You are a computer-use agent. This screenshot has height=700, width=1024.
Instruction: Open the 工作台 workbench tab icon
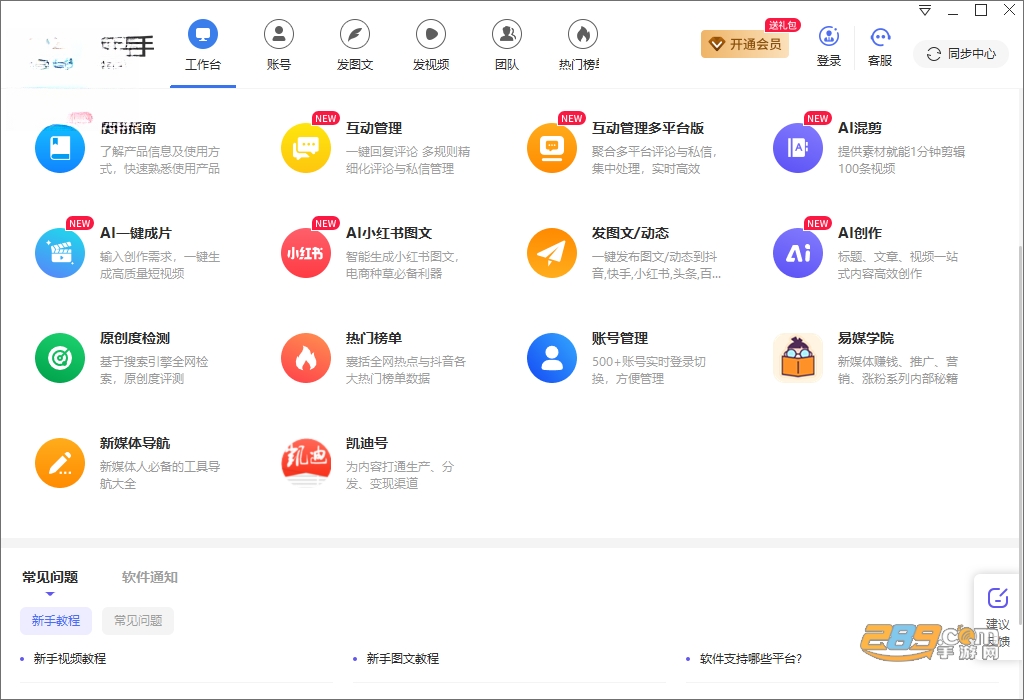(202, 34)
